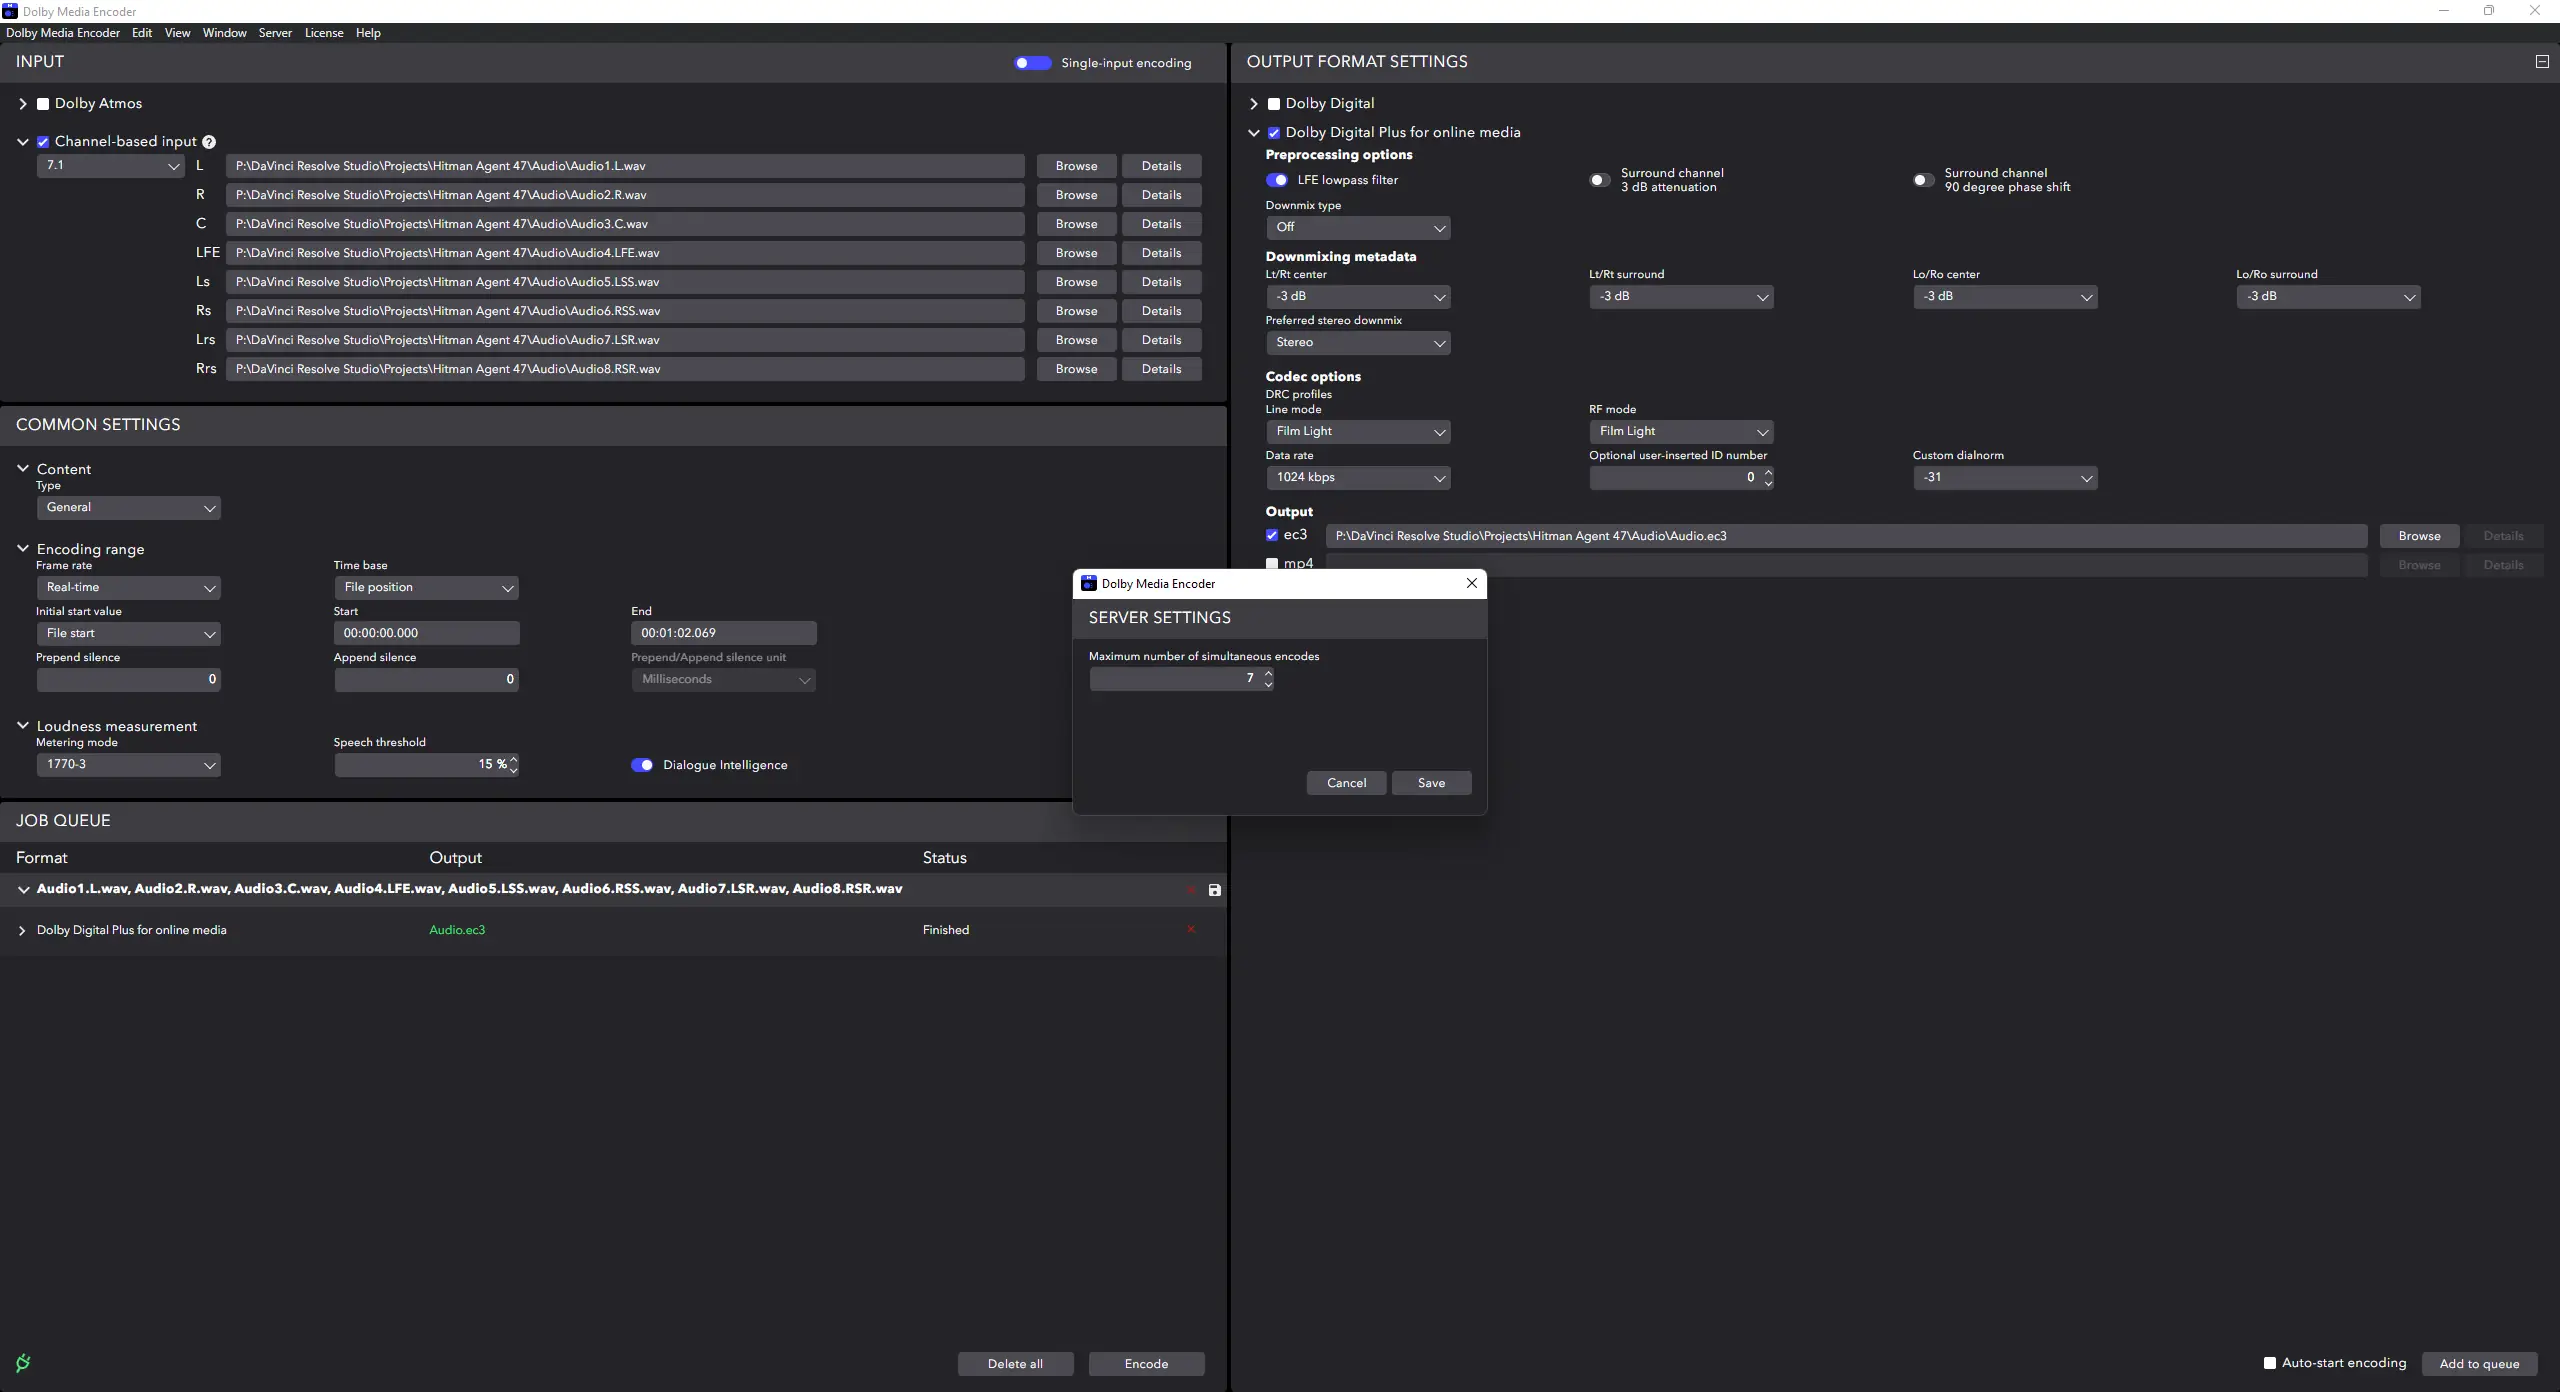
Task: Open the Data rate 1024 kbps dropdown
Action: [x=1357, y=478]
